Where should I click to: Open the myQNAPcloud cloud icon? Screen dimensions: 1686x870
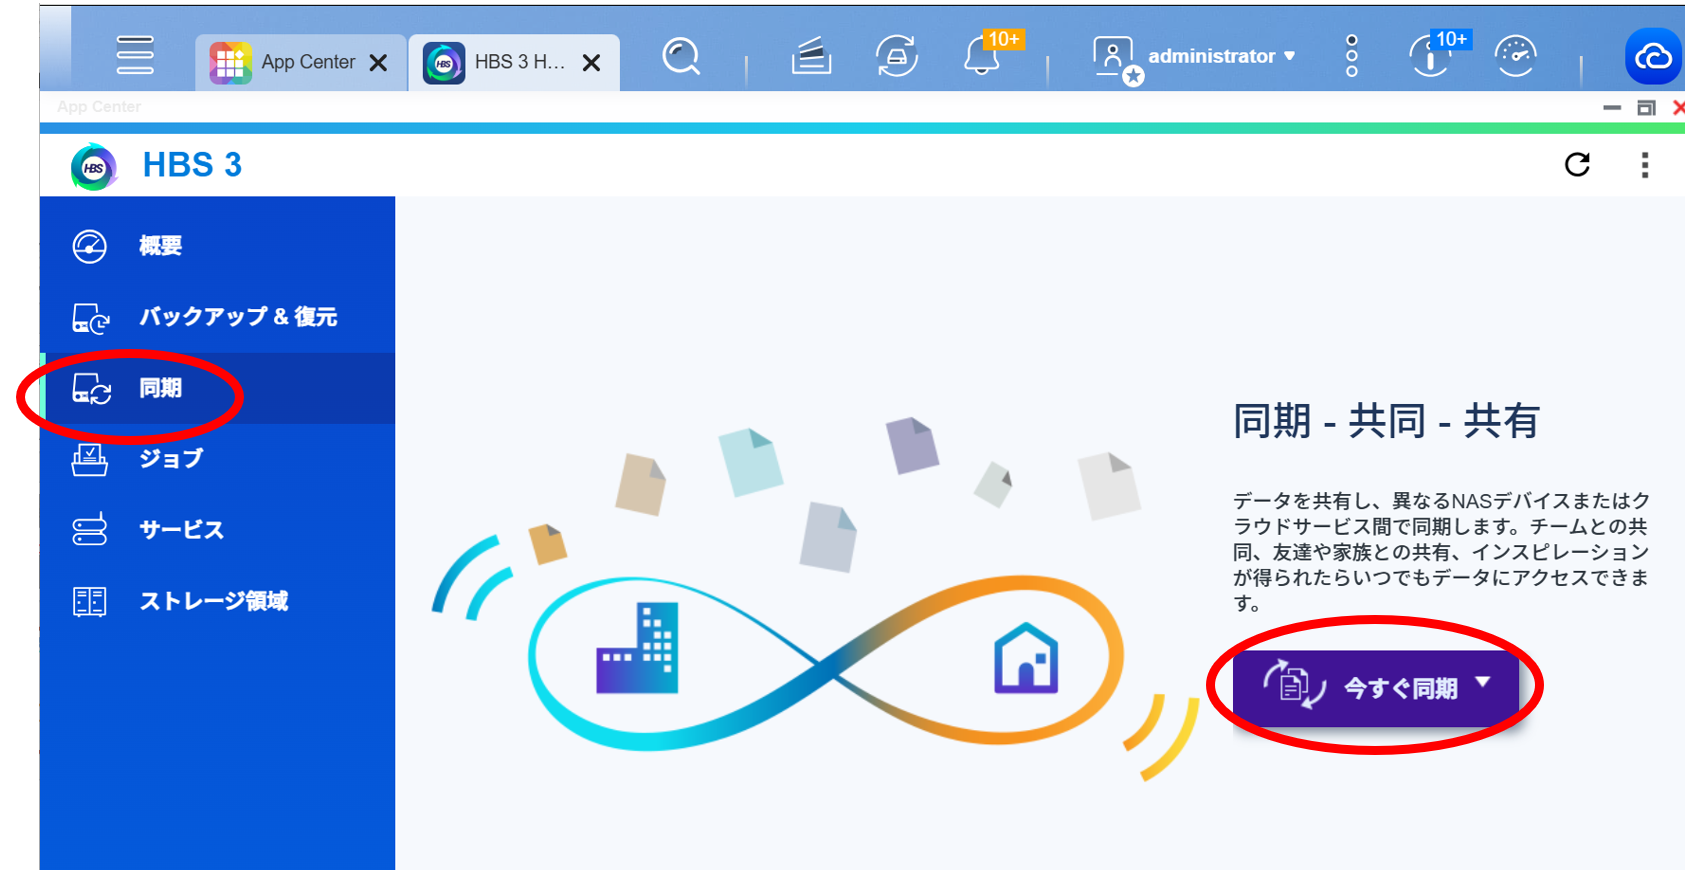[x=1653, y=57]
